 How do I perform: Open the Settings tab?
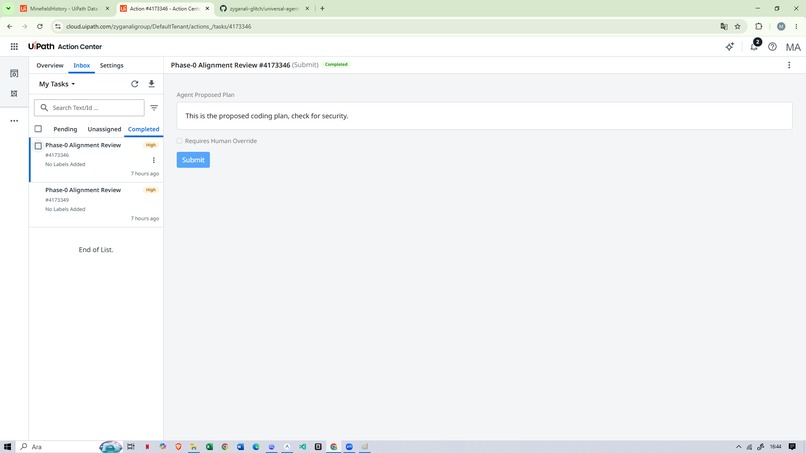pyautogui.click(x=112, y=65)
